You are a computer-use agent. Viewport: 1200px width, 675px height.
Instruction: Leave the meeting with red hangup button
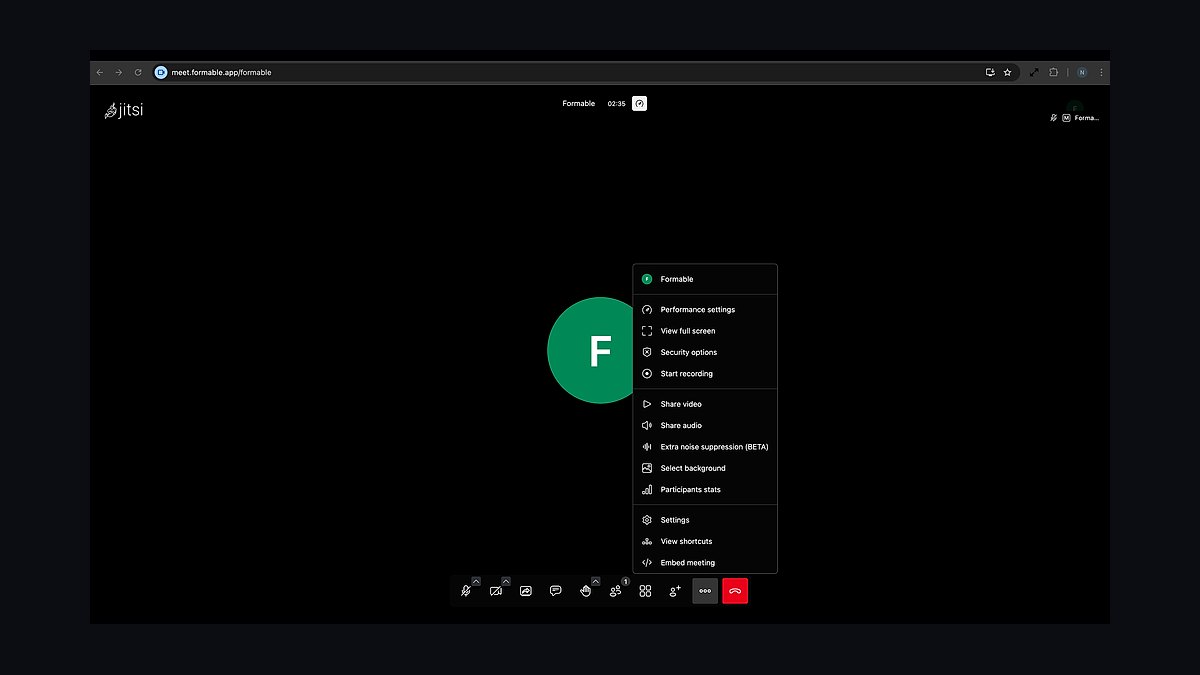pos(735,591)
